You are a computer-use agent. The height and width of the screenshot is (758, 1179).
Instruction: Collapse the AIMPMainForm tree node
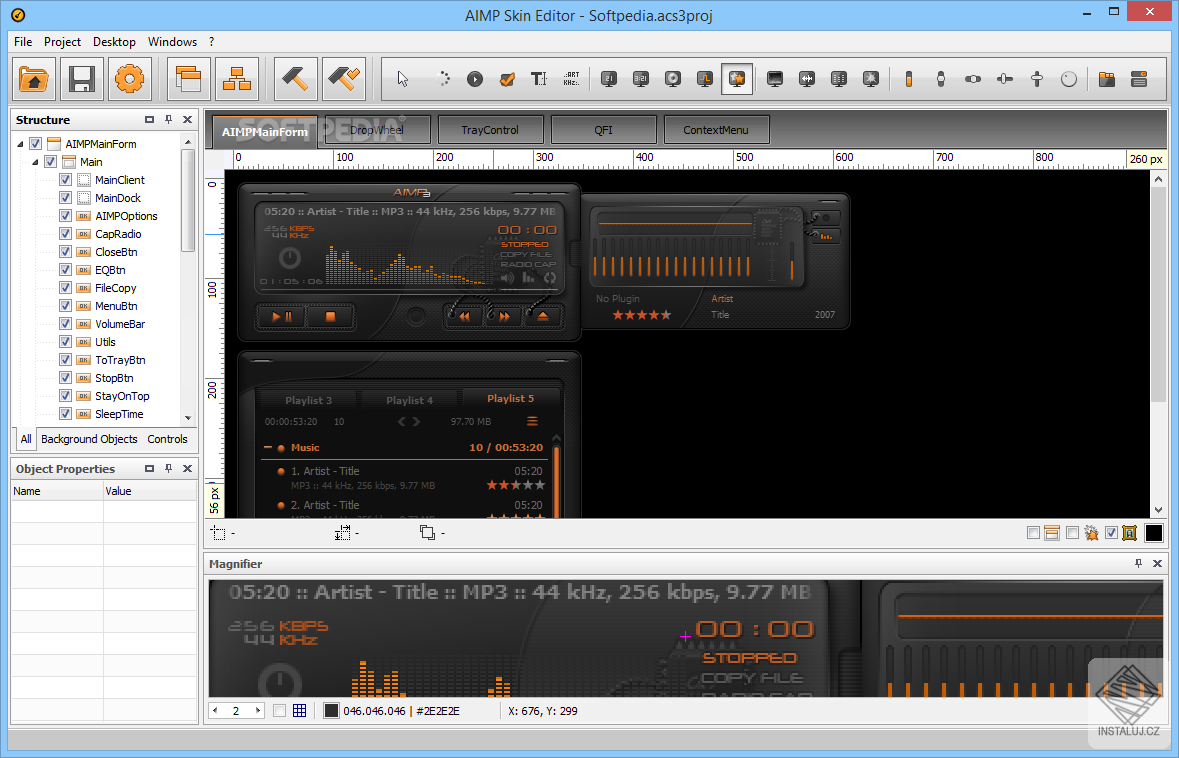[x=20, y=144]
